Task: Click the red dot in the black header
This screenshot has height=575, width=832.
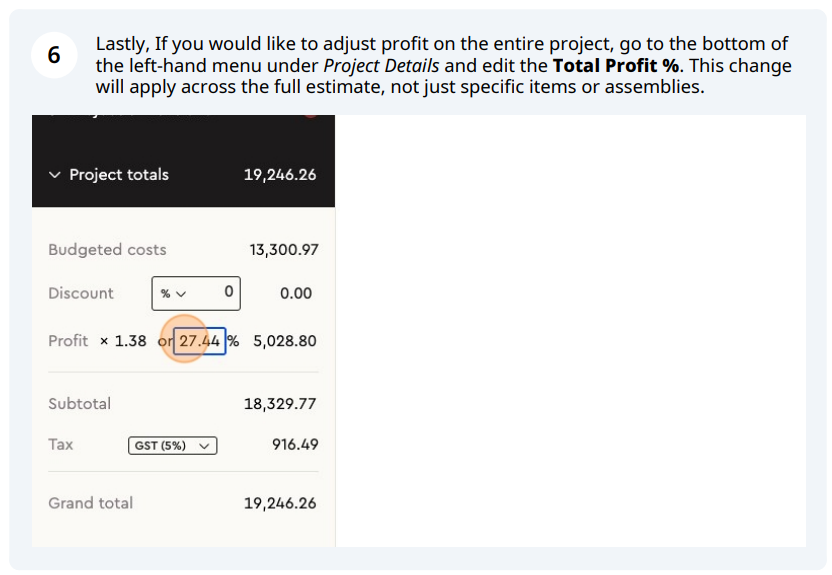Action: coord(311,116)
